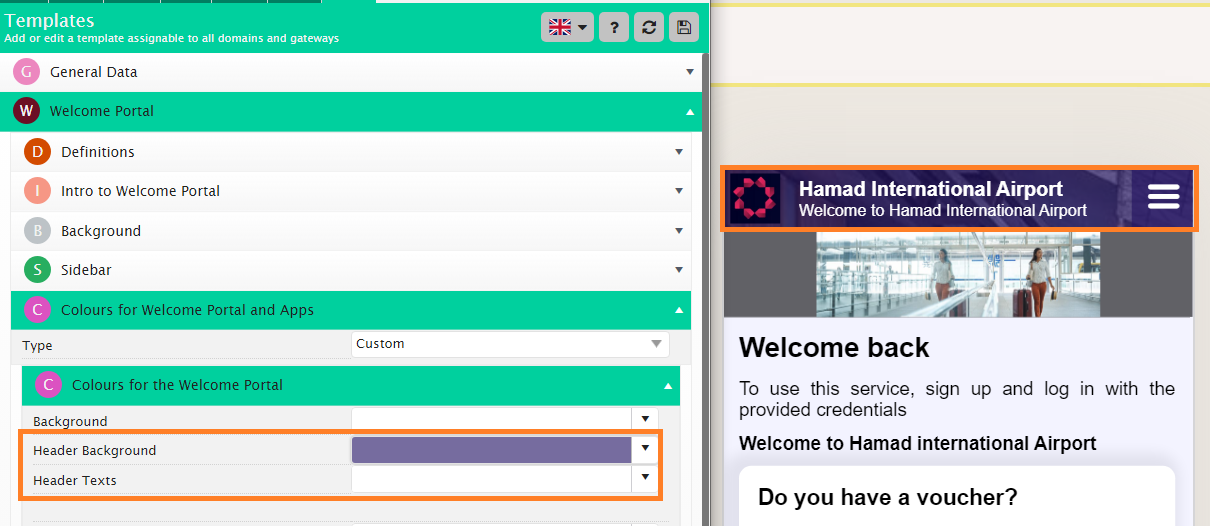Click the purple Header Background colour swatch
The width and height of the screenshot is (1210, 526).
click(491, 450)
